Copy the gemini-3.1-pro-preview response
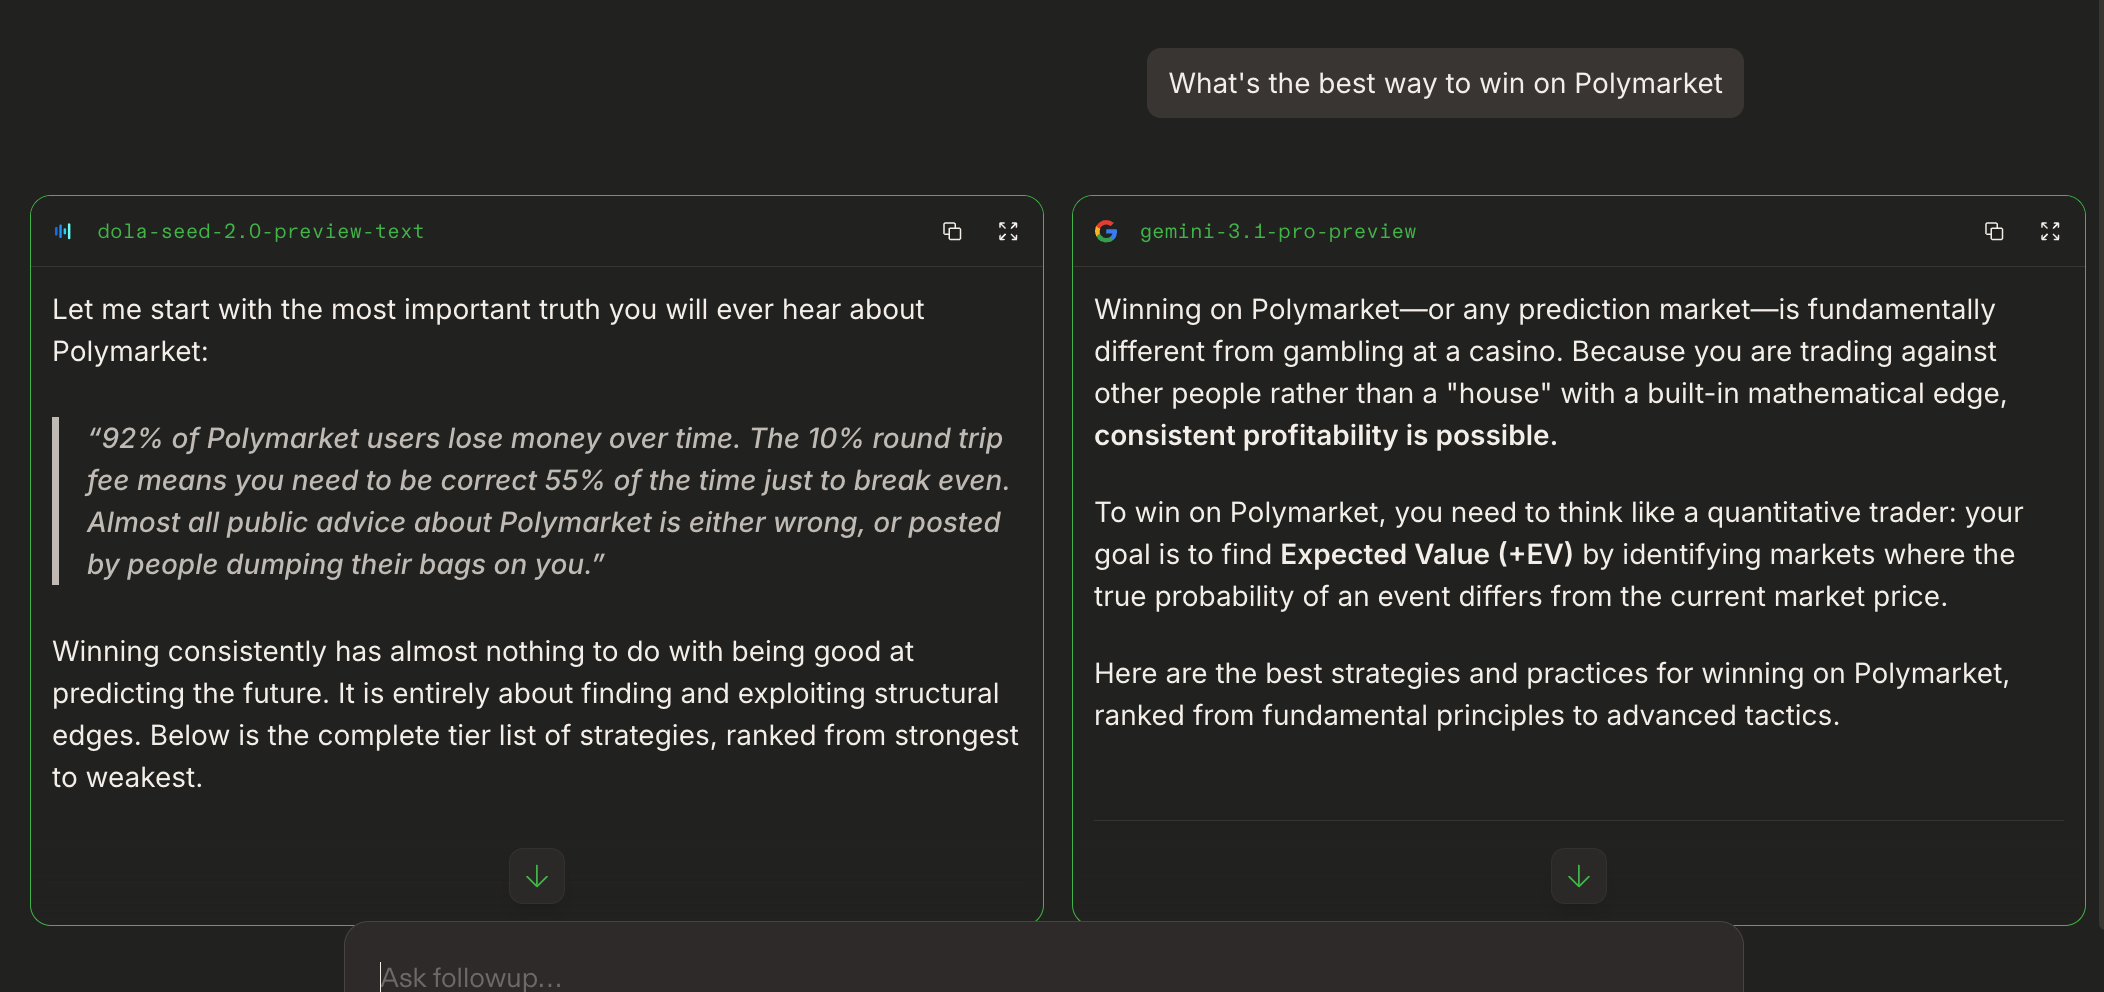Image resolution: width=2104 pixels, height=992 pixels. 1994,232
